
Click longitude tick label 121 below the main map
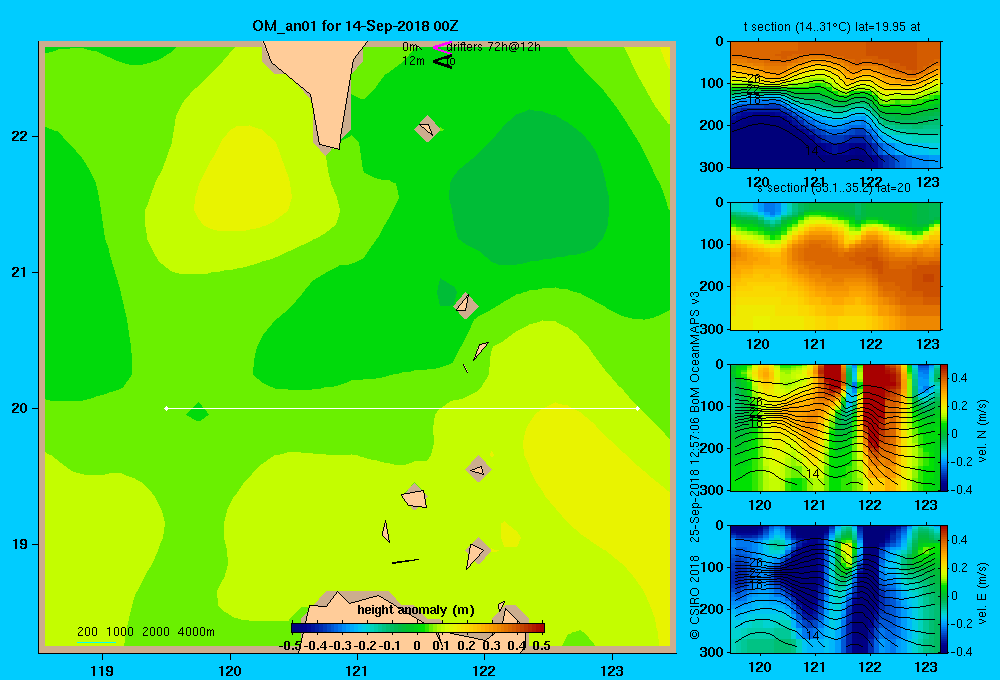point(357,670)
